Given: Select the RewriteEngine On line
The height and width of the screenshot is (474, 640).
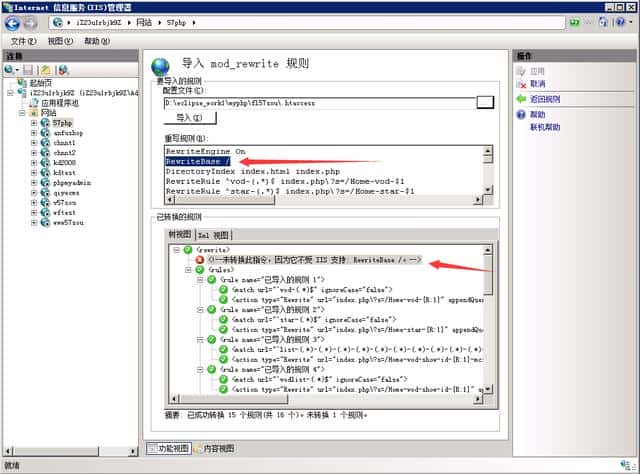Looking at the screenshot, I should 205,151.
